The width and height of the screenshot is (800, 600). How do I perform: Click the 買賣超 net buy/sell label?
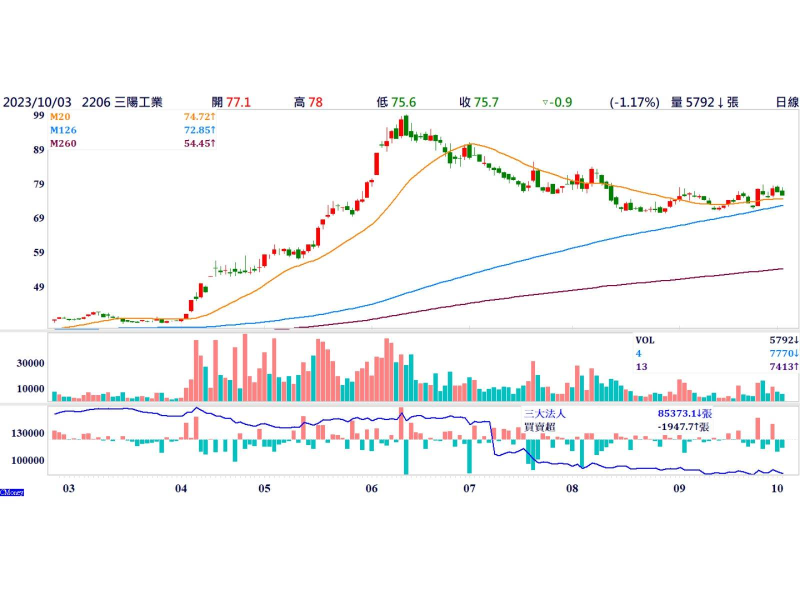click(x=539, y=426)
